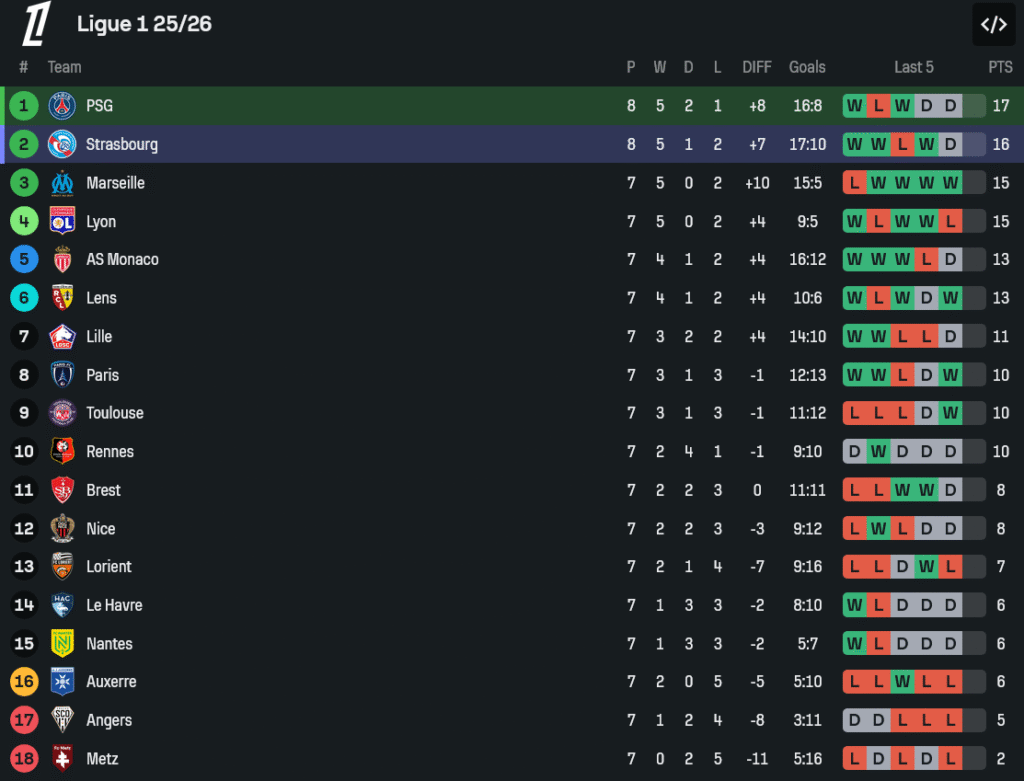Click the Metz club crest
Viewport: 1024px width, 781px height.
point(62,759)
